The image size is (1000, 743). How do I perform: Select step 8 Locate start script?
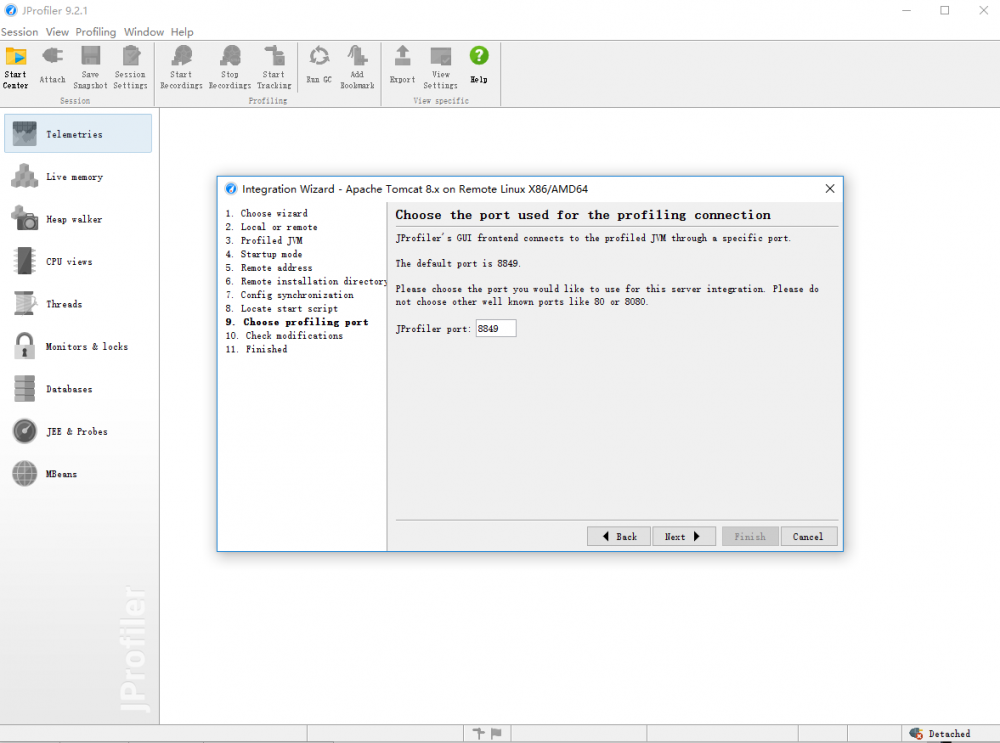tap(281, 309)
